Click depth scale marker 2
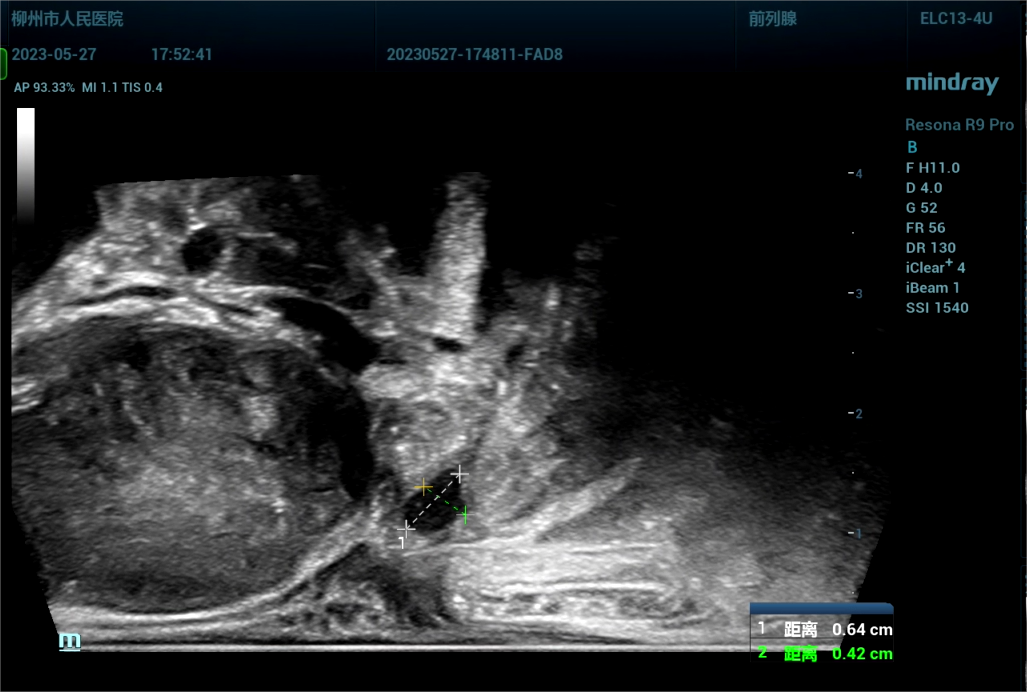 856,413
